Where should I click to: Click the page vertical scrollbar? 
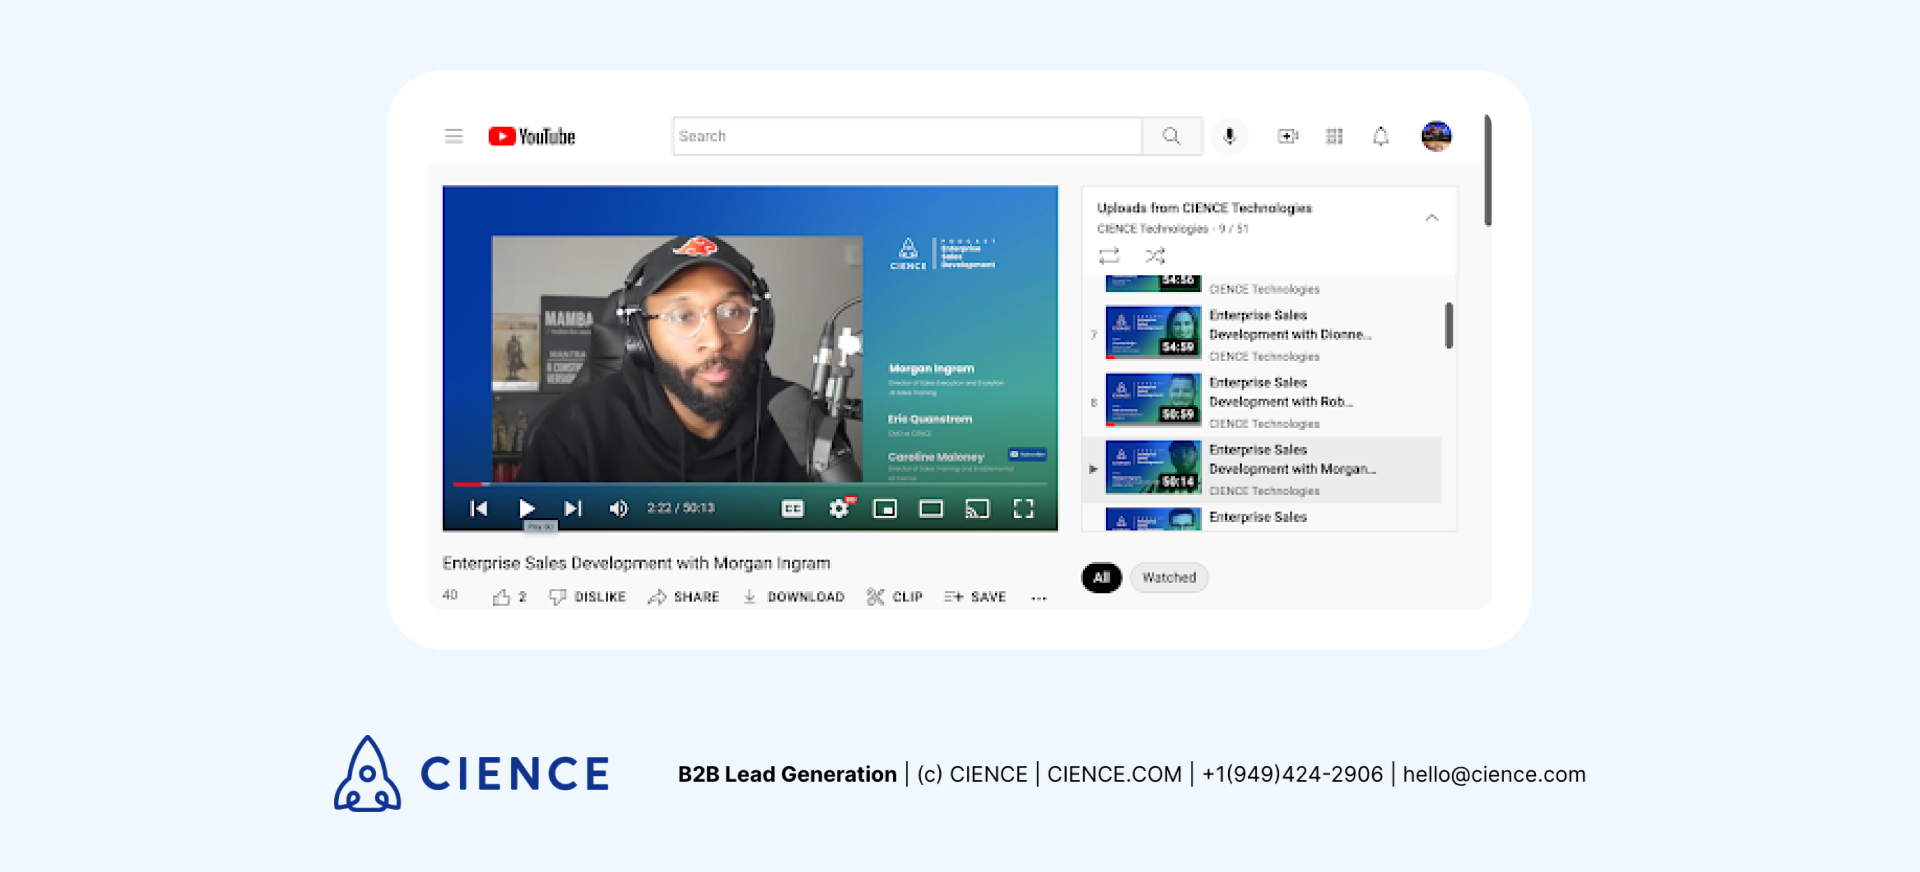point(1488,170)
